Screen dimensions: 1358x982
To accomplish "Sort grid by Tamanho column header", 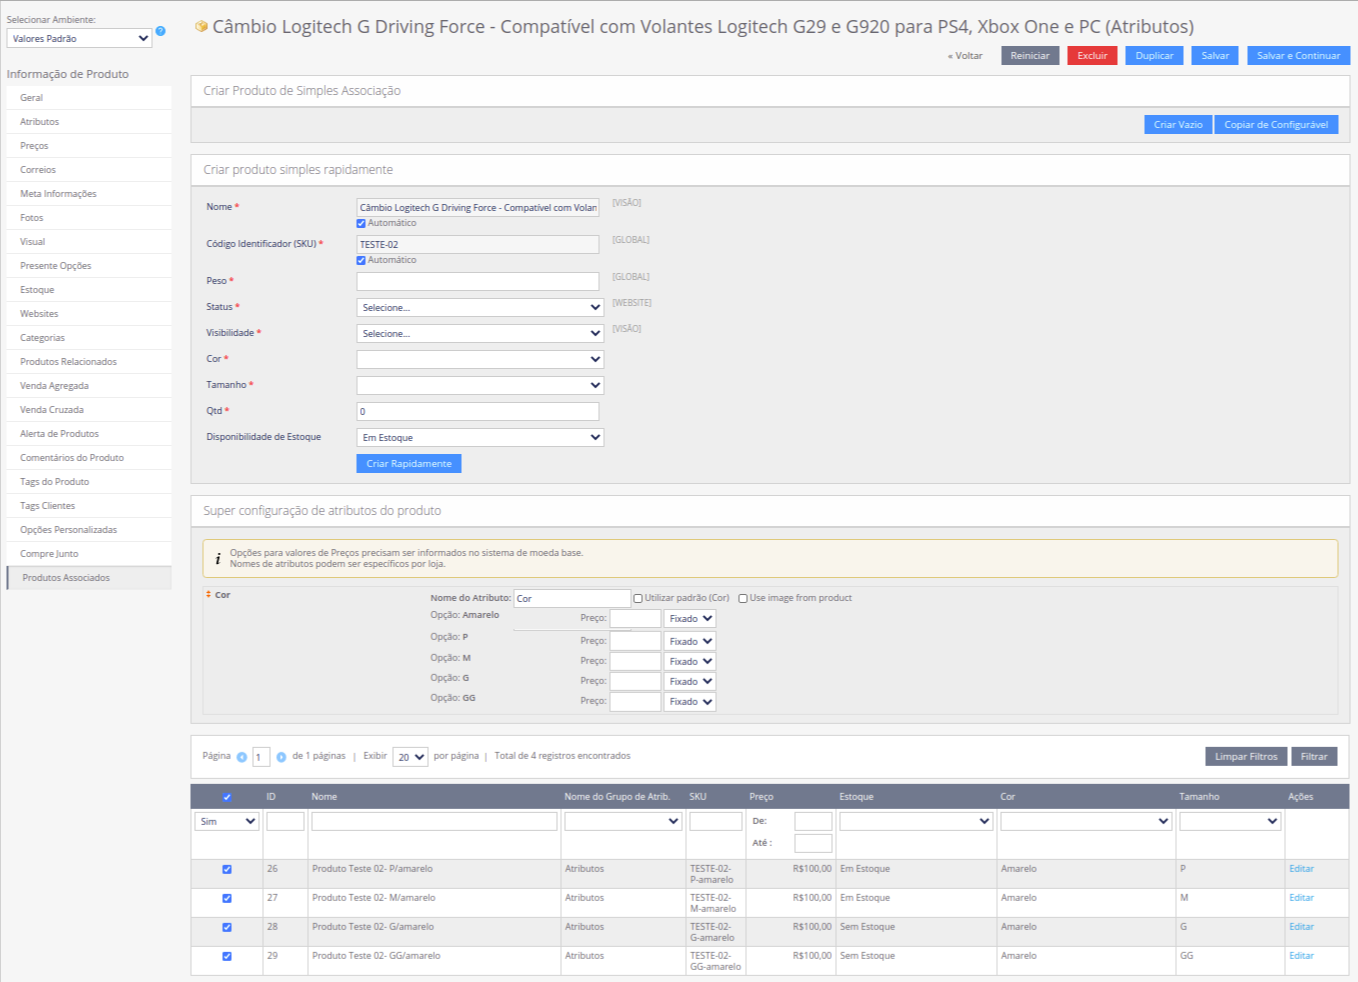I will [1199, 797].
